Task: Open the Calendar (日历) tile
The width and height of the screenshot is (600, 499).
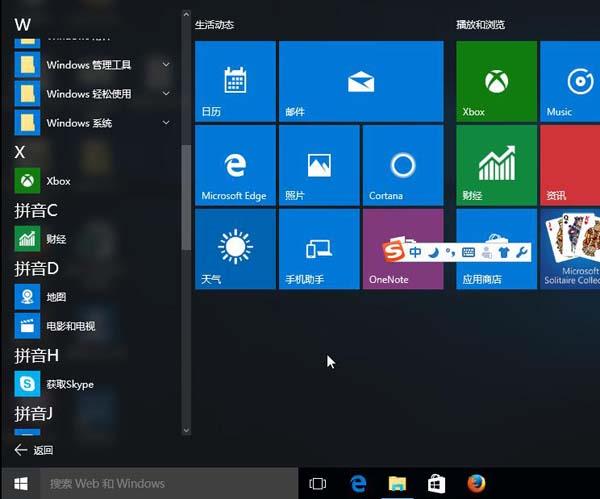Action: click(x=235, y=82)
